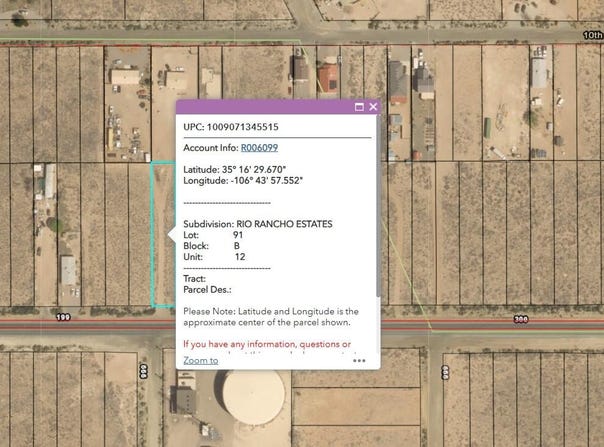Click the Zoom to link
The image size is (604, 447).
click(201, 360)
